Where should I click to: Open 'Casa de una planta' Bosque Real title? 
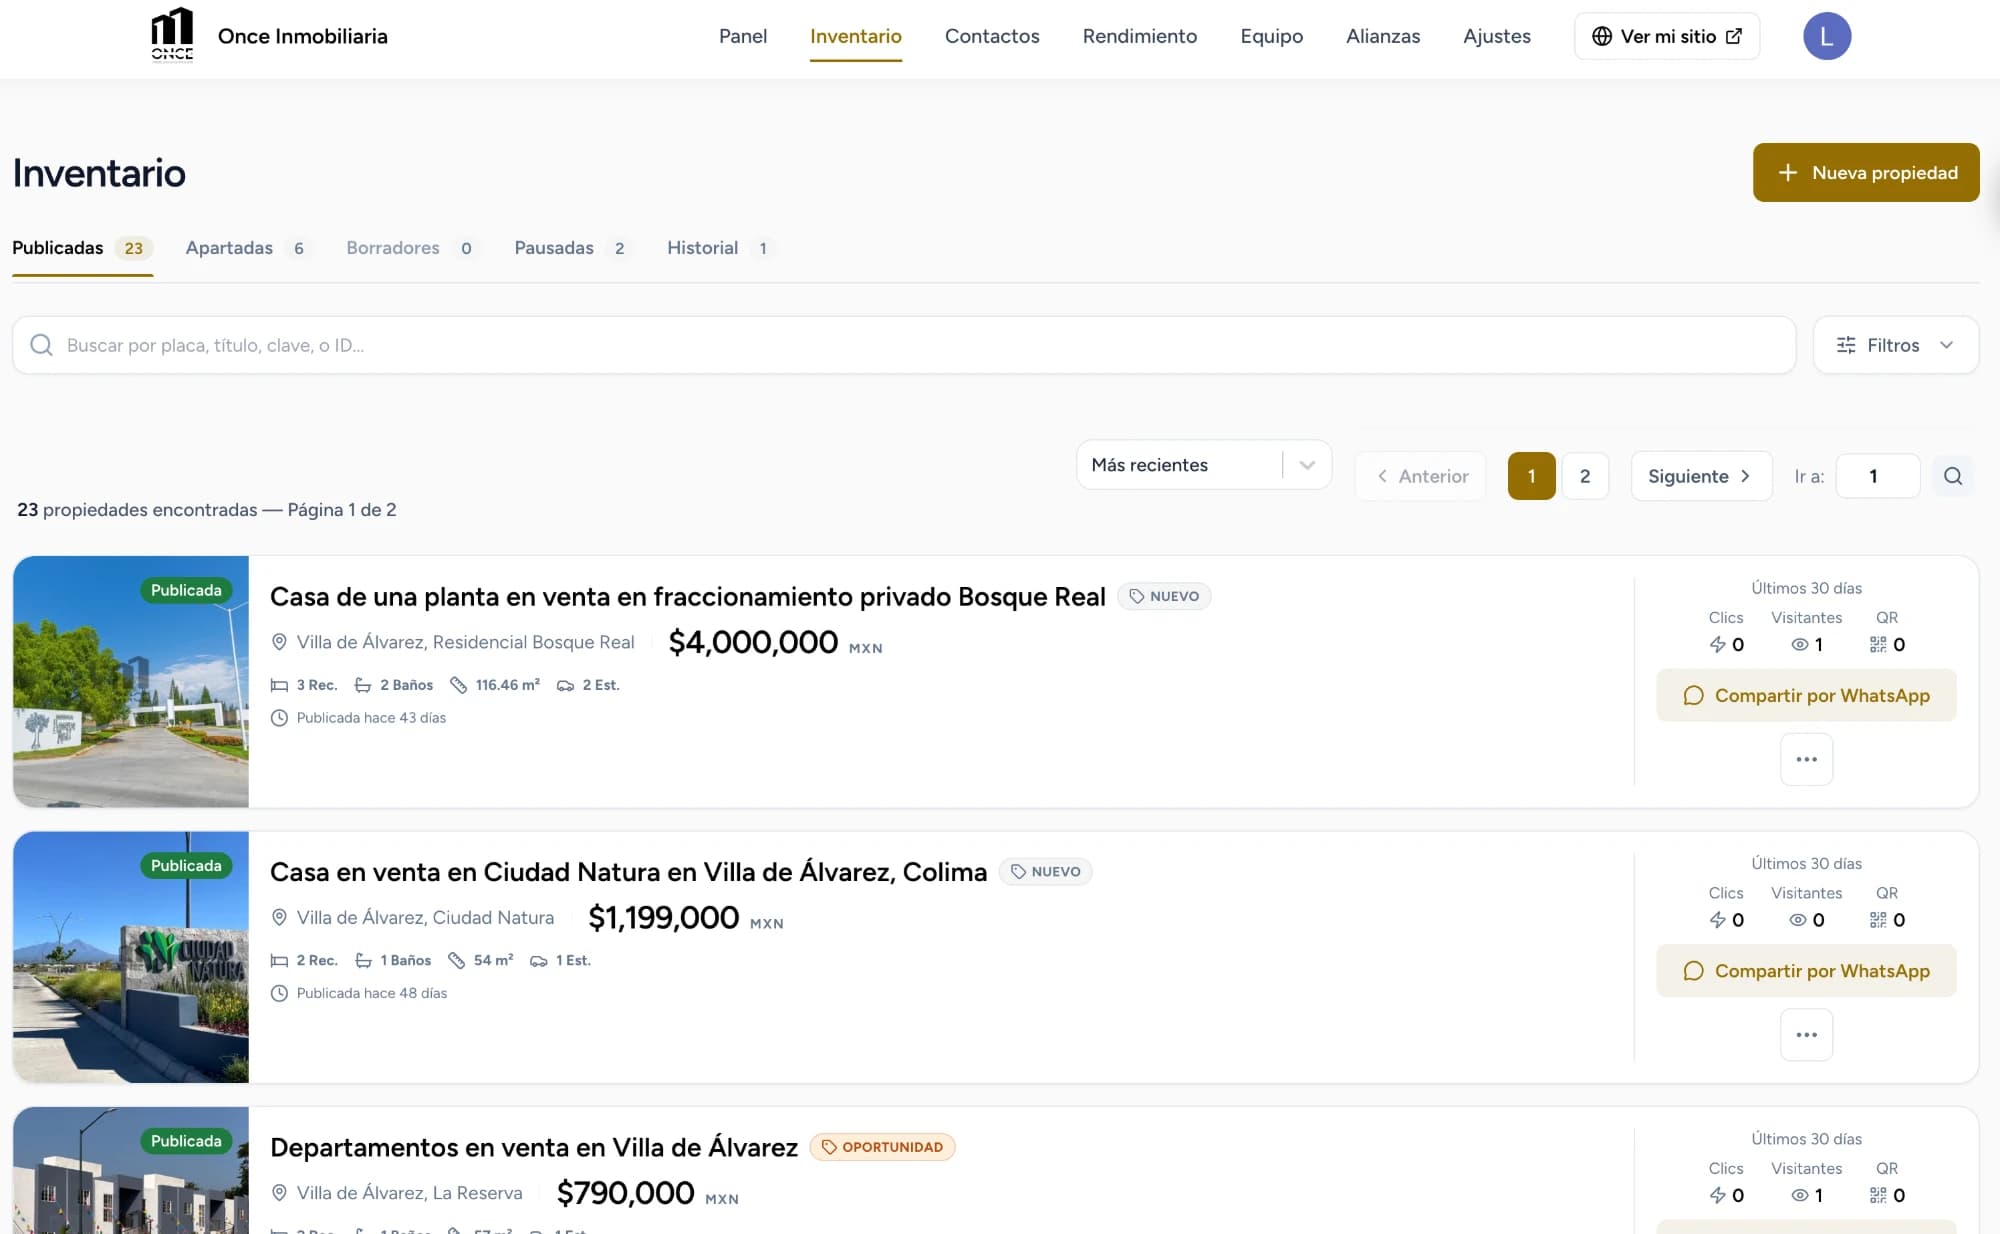[687, 596]
